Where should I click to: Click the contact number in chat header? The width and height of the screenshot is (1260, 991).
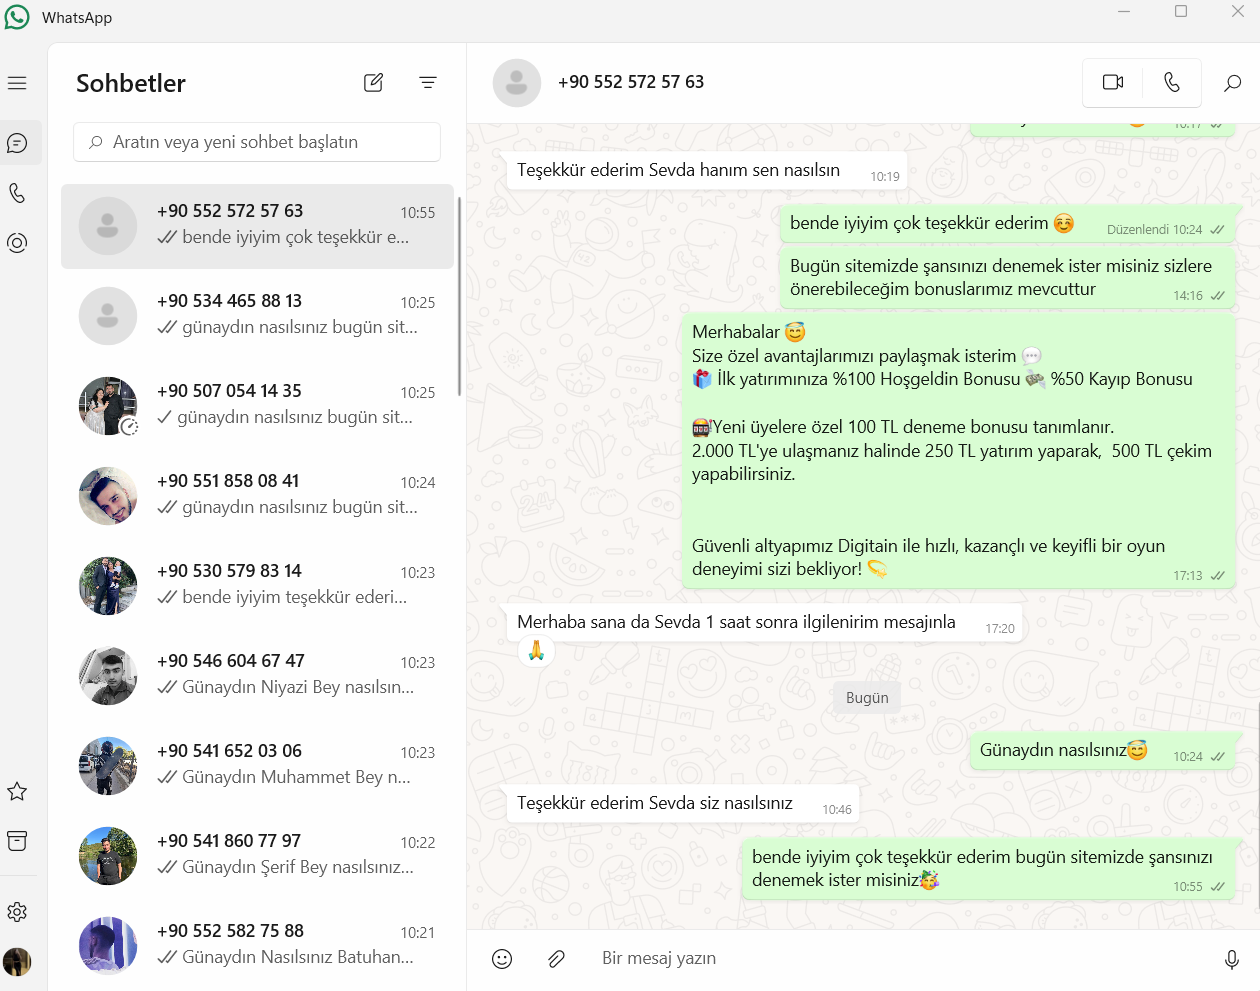point(631,82)
